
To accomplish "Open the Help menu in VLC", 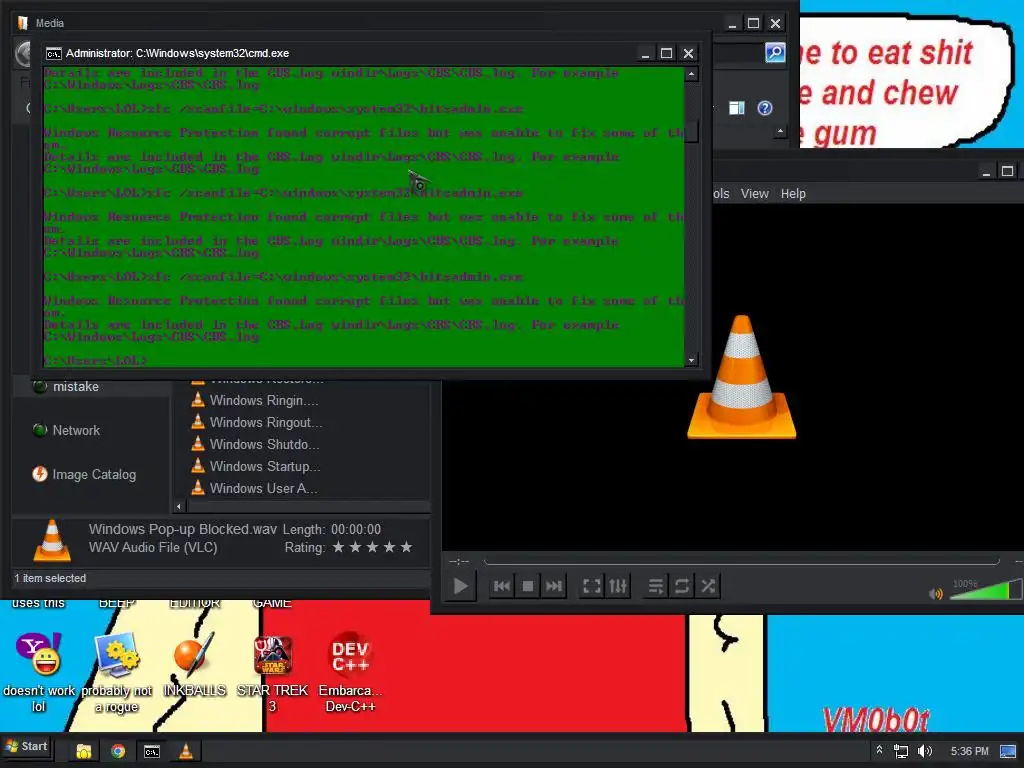I will pos(793,194).
